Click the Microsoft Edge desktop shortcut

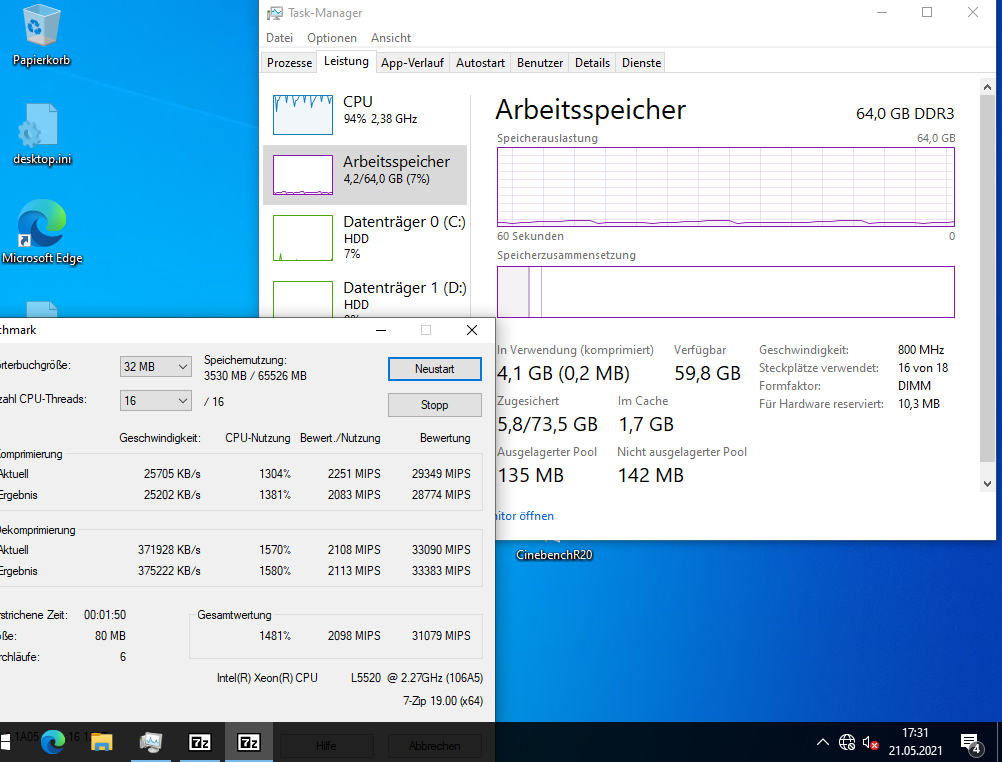(x=42, y=232)
